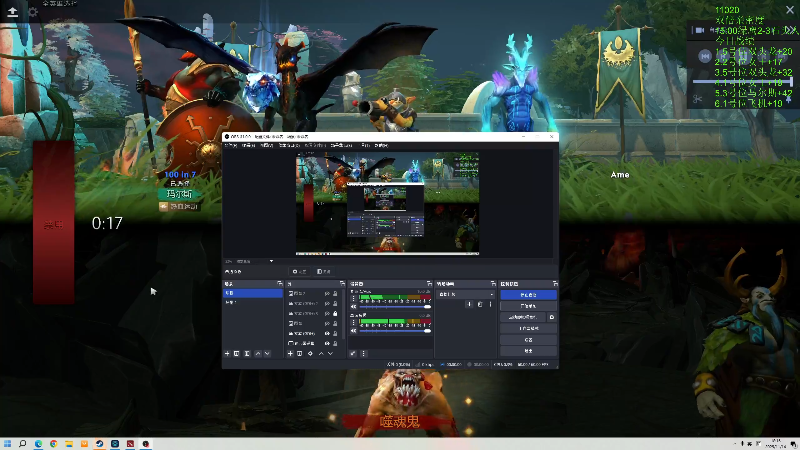Click the upload icon at game top-left
The width and height of the screenshot is (800, 450).
pos(13,11)
